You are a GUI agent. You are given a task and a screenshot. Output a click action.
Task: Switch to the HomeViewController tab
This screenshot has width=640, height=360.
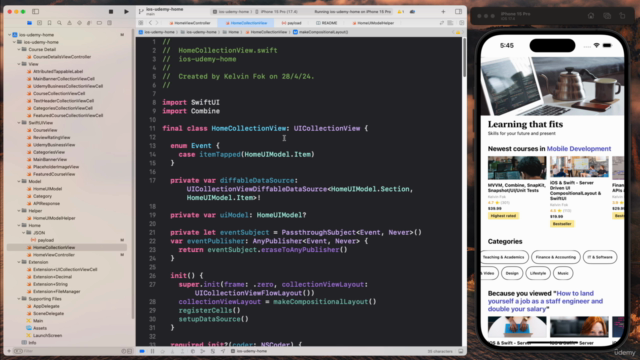190,23
